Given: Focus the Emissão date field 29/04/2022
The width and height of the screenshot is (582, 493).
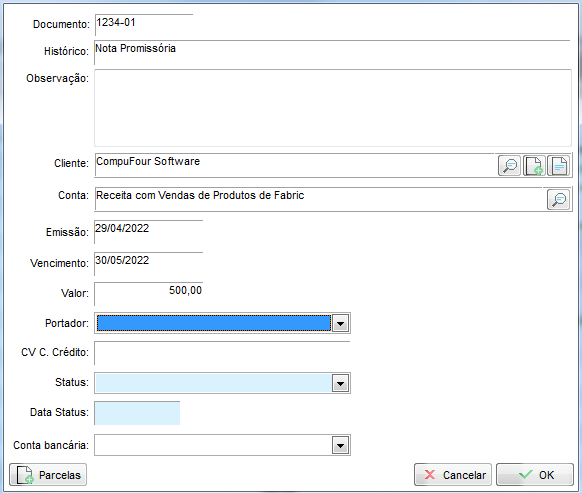Looking at the screenshot, I should click(x=148, y=232).
